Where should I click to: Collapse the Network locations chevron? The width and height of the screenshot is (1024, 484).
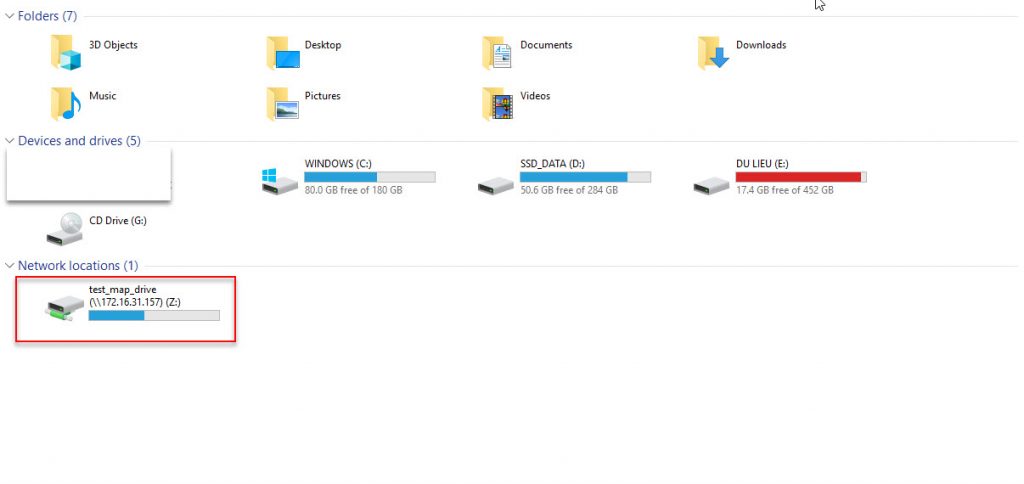(9, 265)
